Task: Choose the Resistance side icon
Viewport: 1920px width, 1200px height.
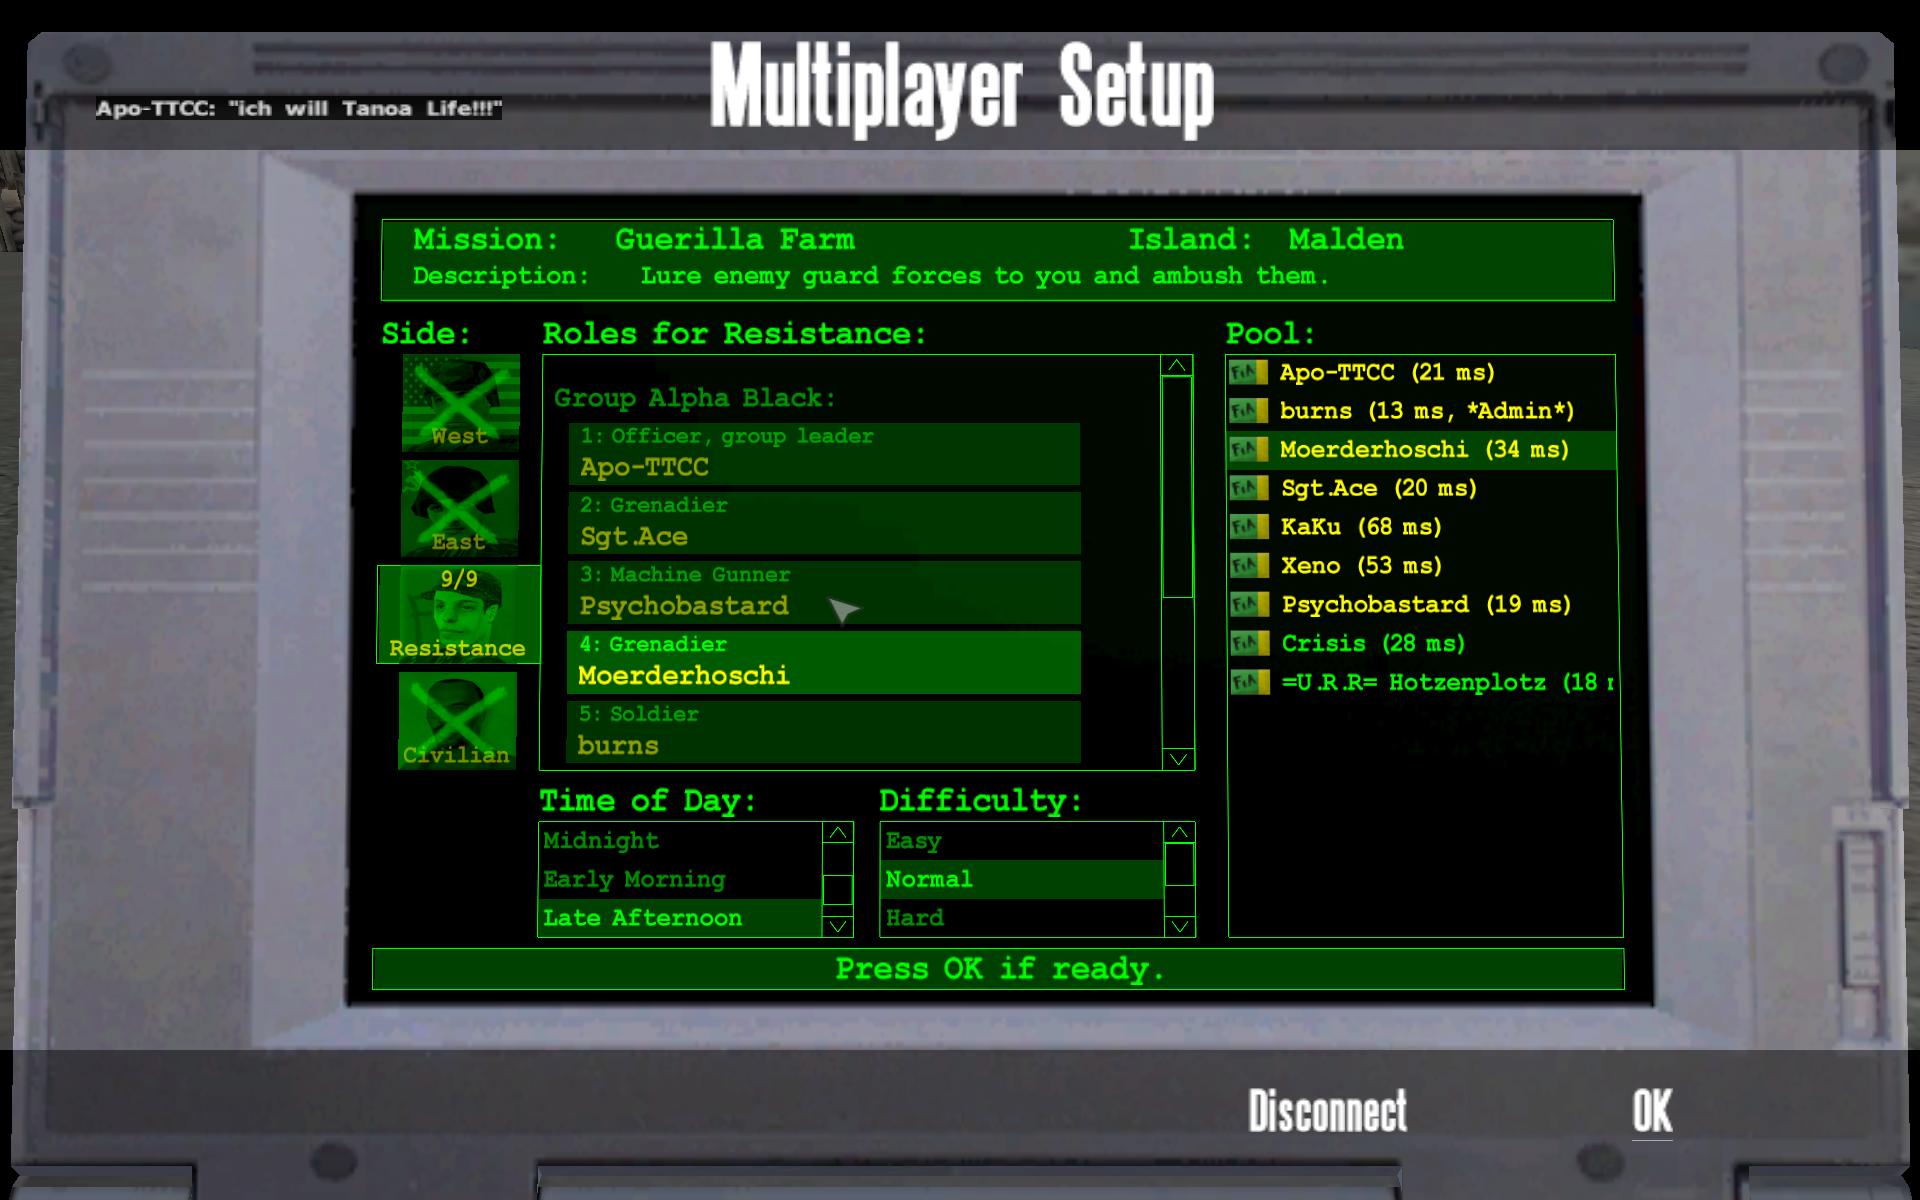Action: point(458,614)
